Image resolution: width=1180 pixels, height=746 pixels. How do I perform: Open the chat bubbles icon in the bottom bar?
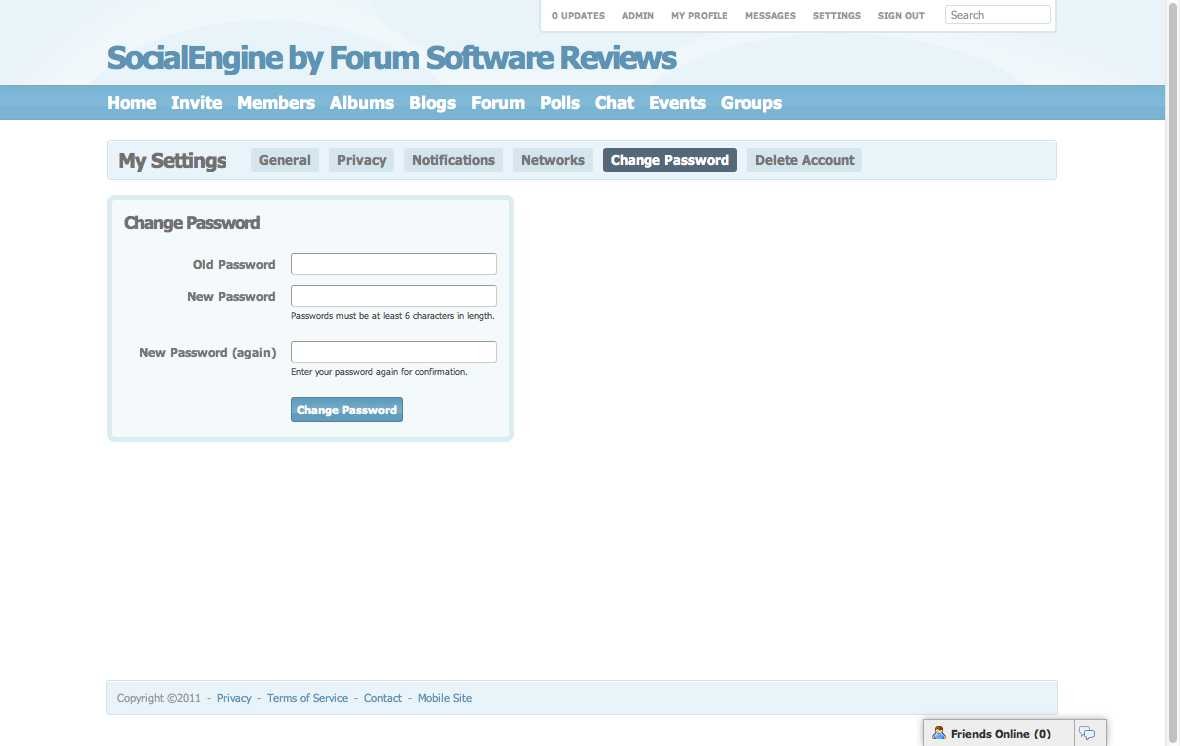pos(1088,733)
